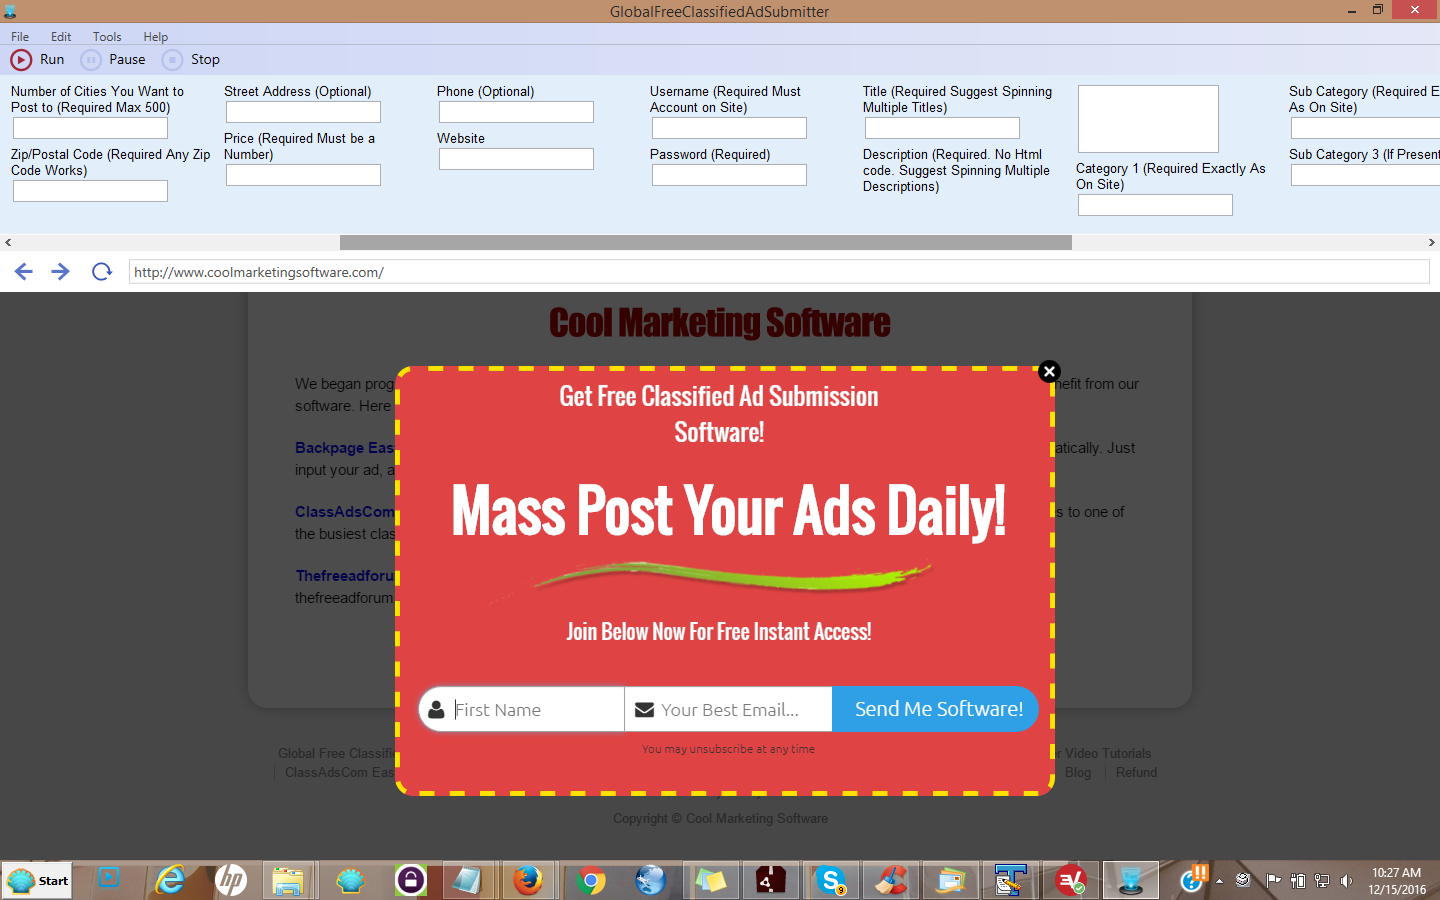
Task: Go back using browser back arrow
Action: [24, 272]
